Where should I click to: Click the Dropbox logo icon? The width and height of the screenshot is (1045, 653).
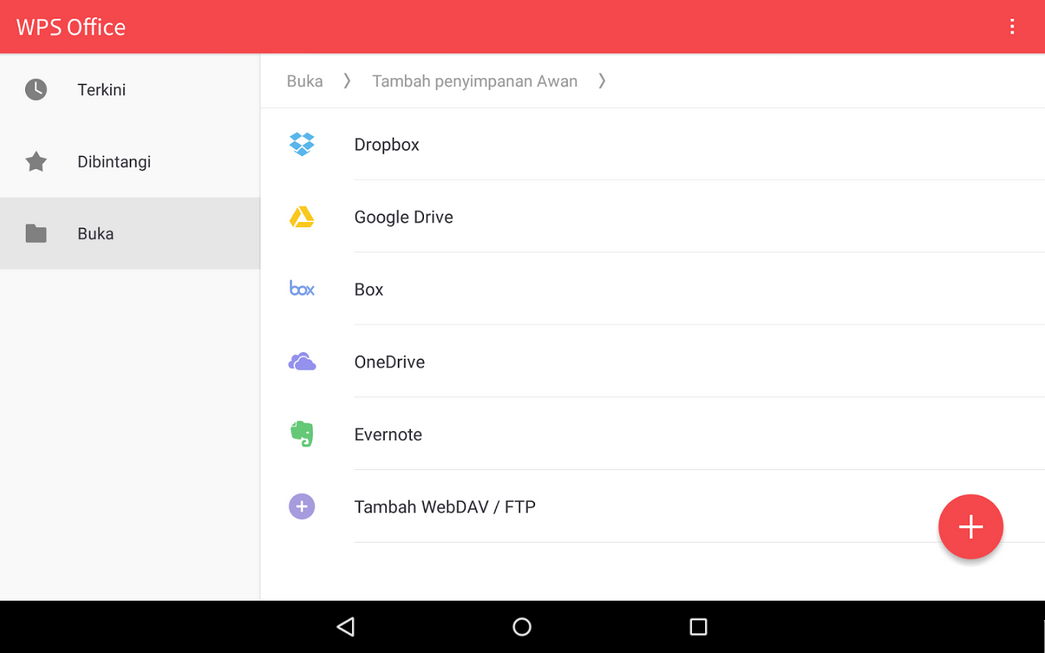pos(301,144)
